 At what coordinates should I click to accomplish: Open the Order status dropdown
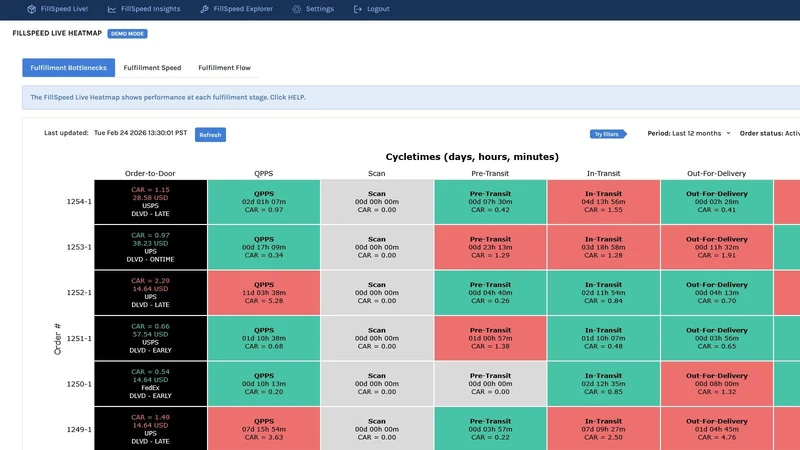click(769, 133)
